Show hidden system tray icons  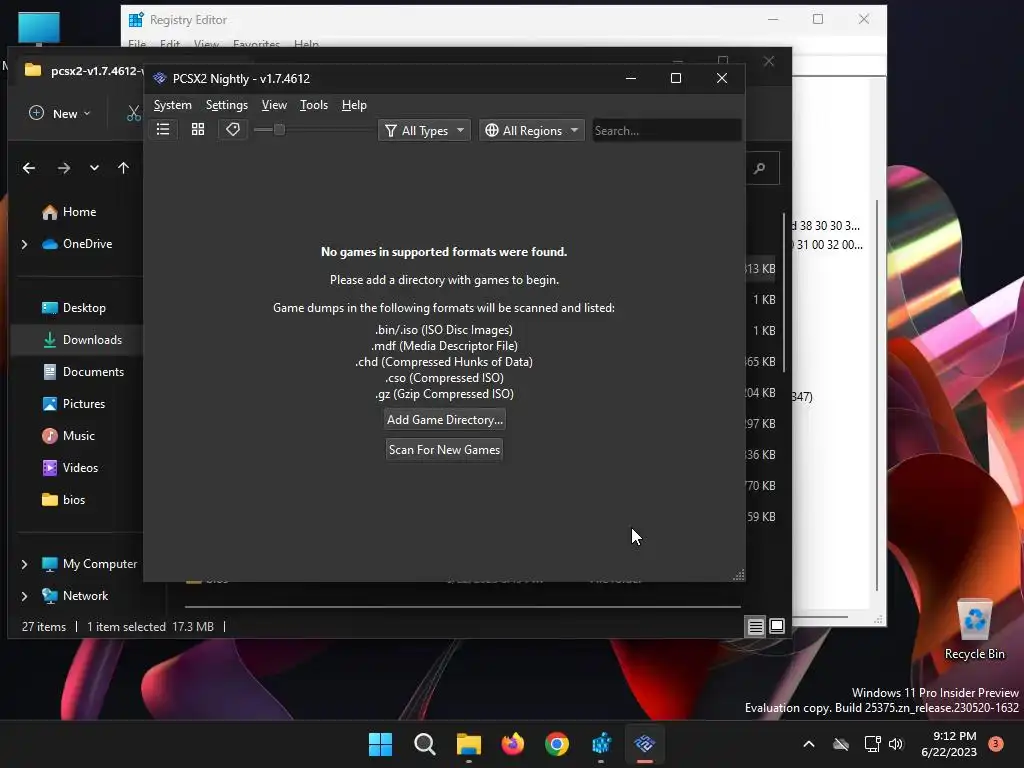pos(808,744)
